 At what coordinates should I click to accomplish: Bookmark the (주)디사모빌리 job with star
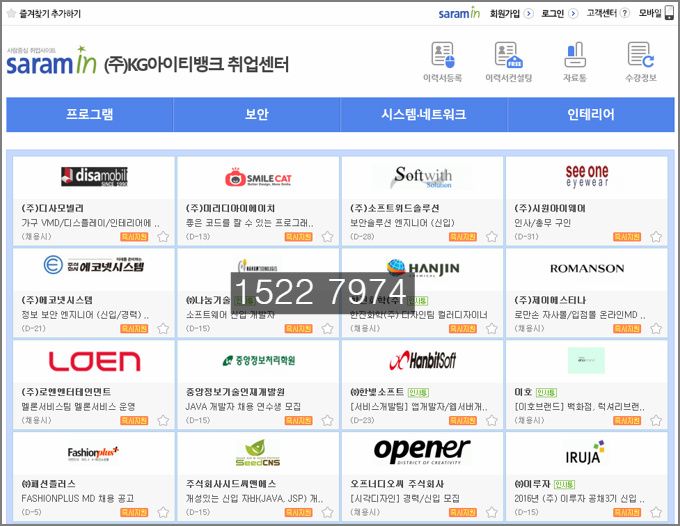tap(163, 237)
